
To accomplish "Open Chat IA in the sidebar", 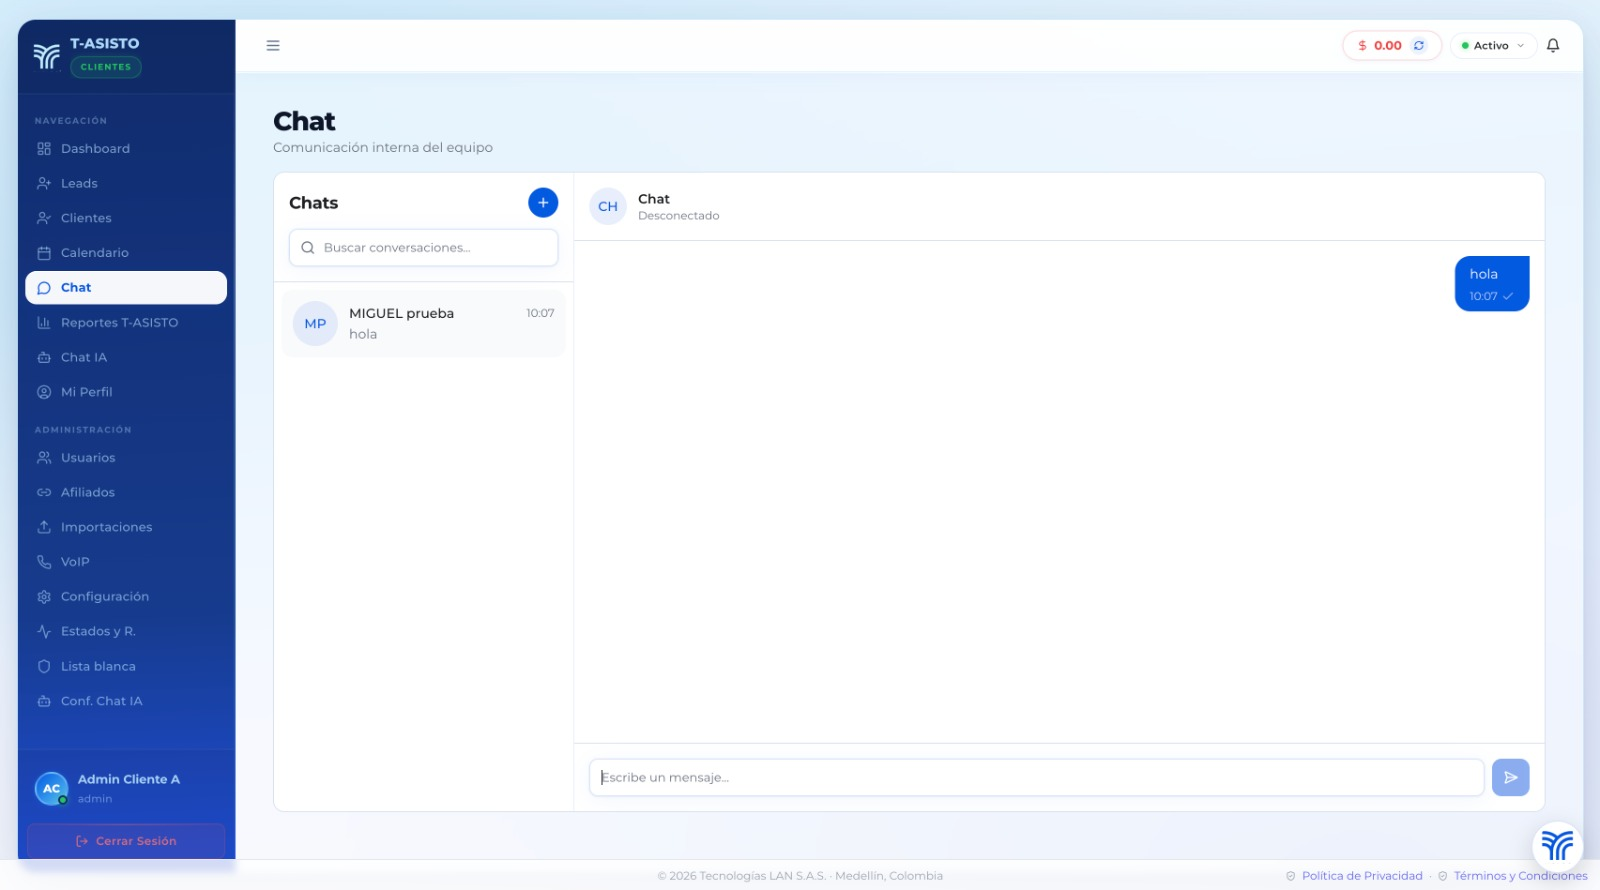I will [x=83, y=357].
